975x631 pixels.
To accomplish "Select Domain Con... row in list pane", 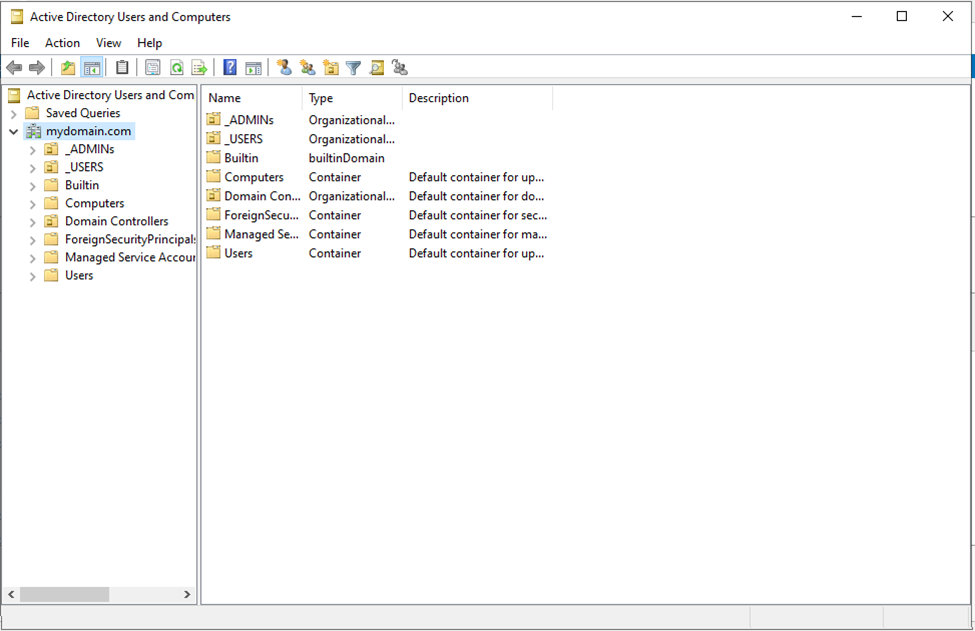I will [377, 196].
